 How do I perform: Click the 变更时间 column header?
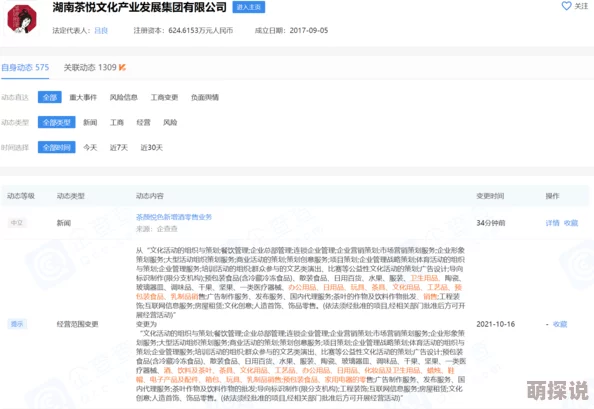pyautogui.click(x=490, y=196)
